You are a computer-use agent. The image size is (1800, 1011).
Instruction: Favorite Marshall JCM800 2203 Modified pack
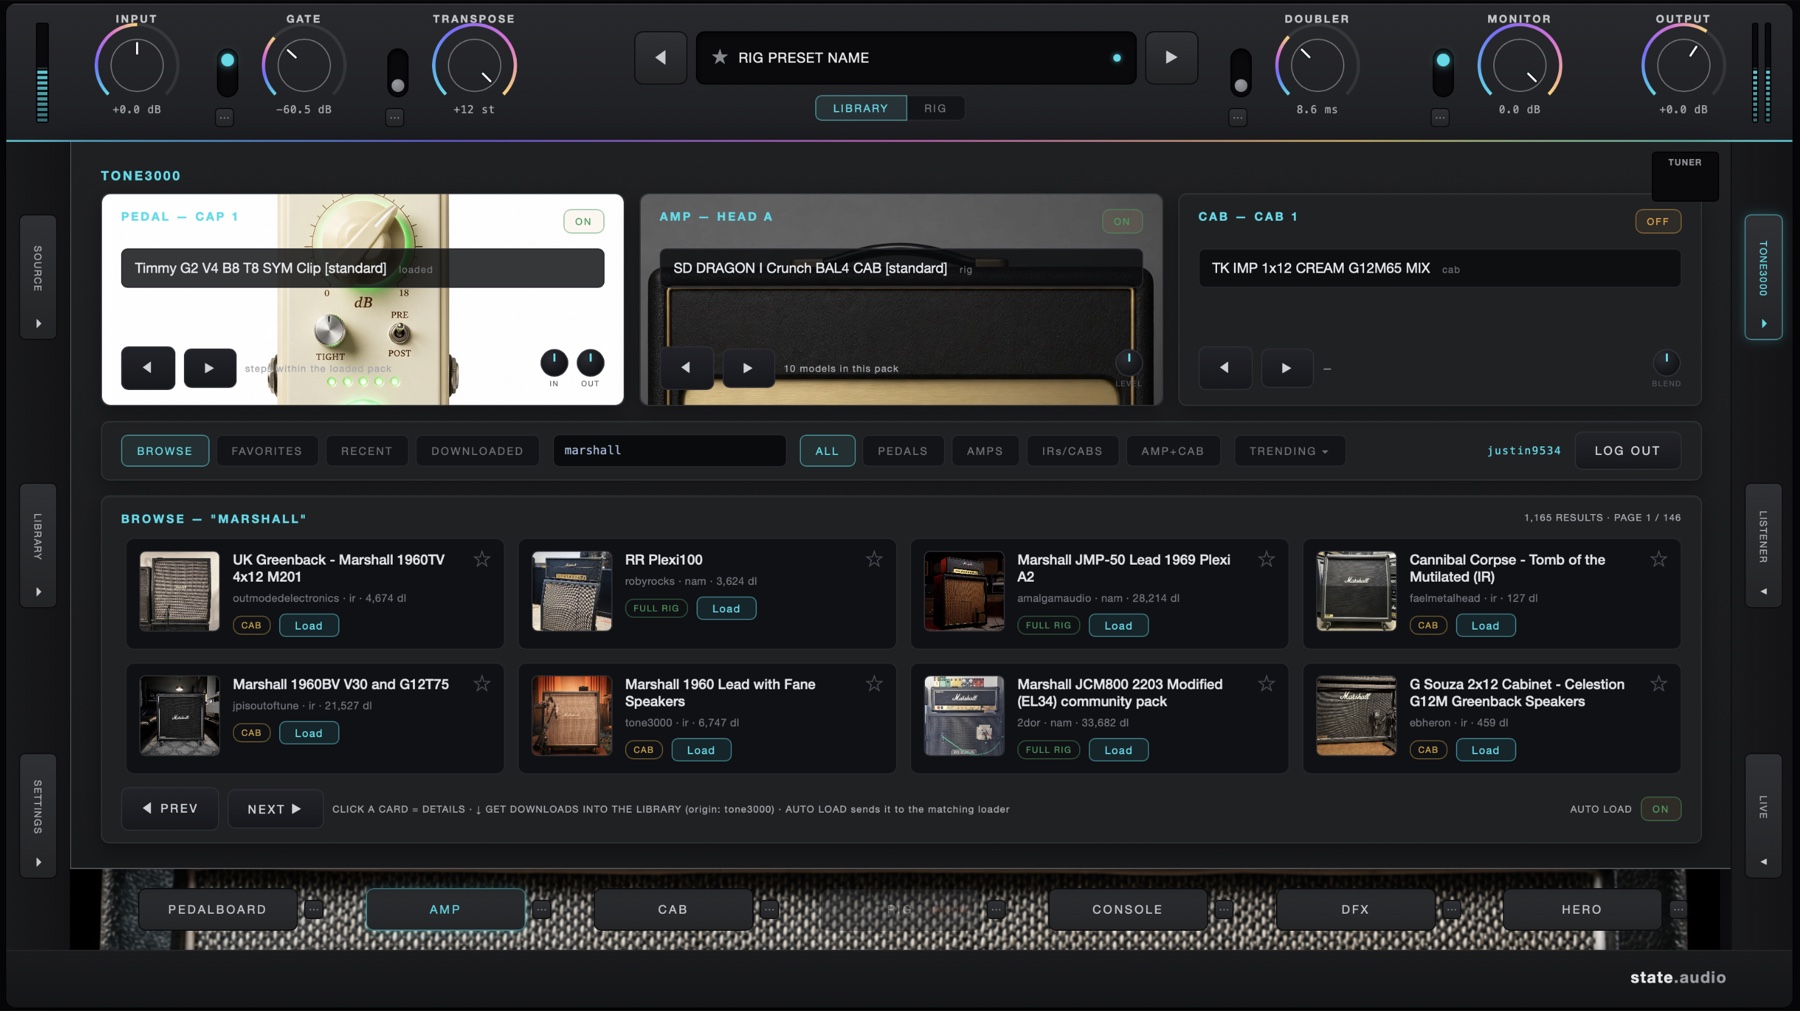tap(1266, 684)
